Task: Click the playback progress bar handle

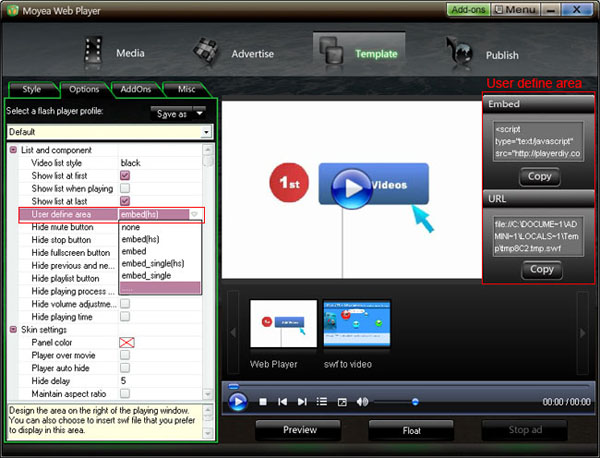Action: 233,386
